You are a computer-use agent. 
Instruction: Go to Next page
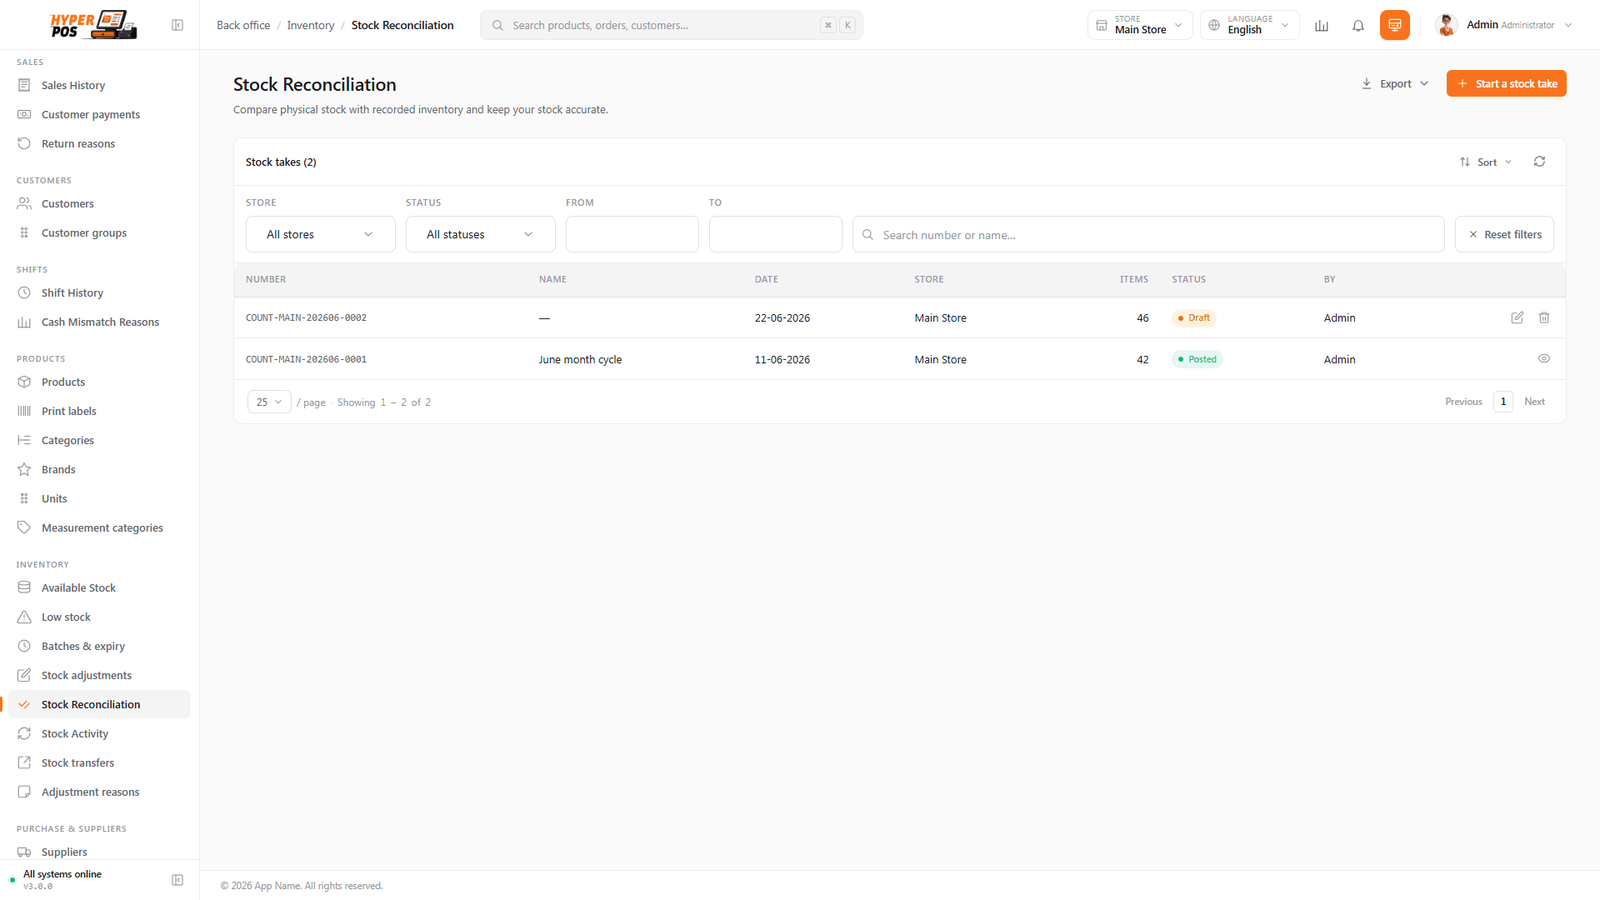1534,402
